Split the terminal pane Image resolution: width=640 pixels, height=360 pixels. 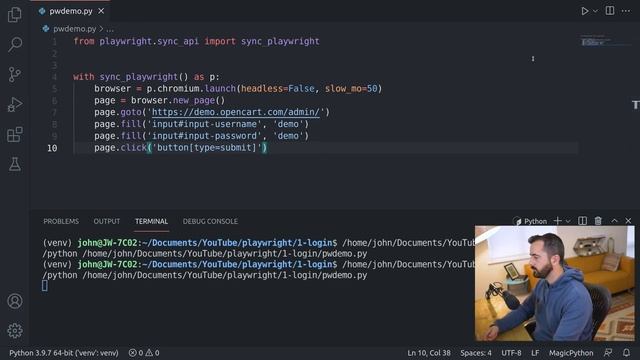click(x=582, y=221)
